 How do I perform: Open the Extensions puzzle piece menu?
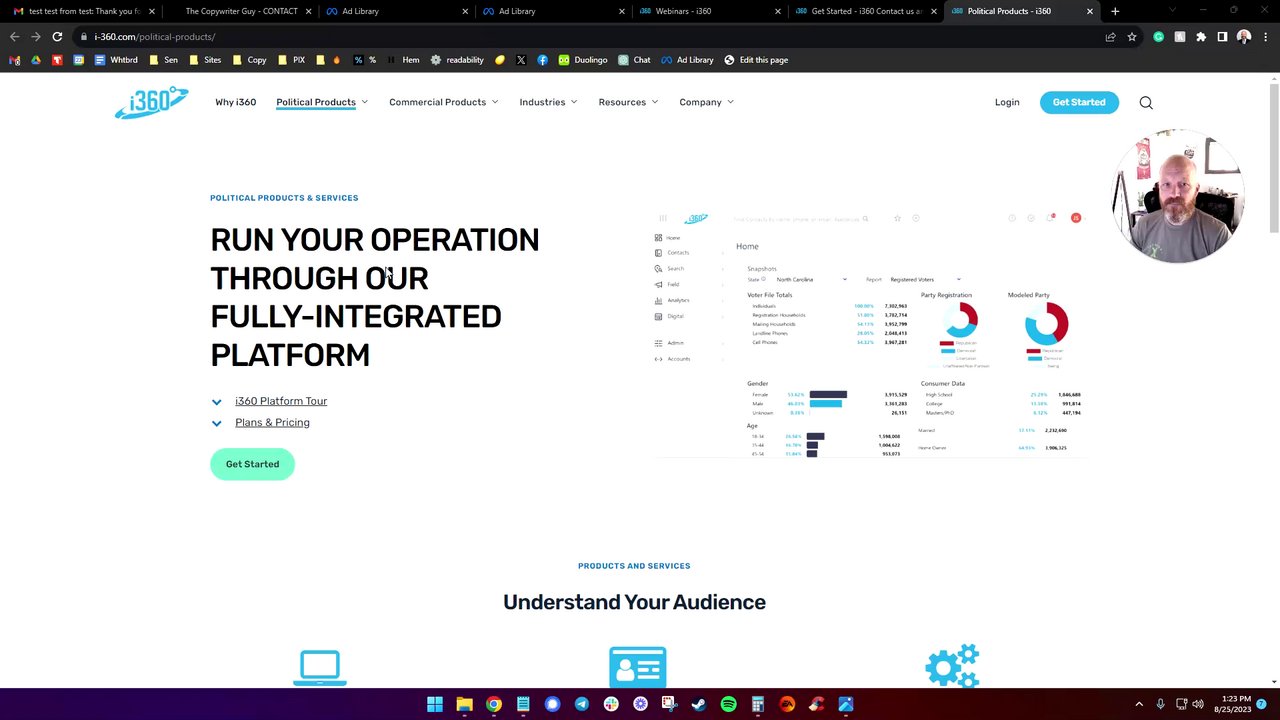click(1201, 37)
